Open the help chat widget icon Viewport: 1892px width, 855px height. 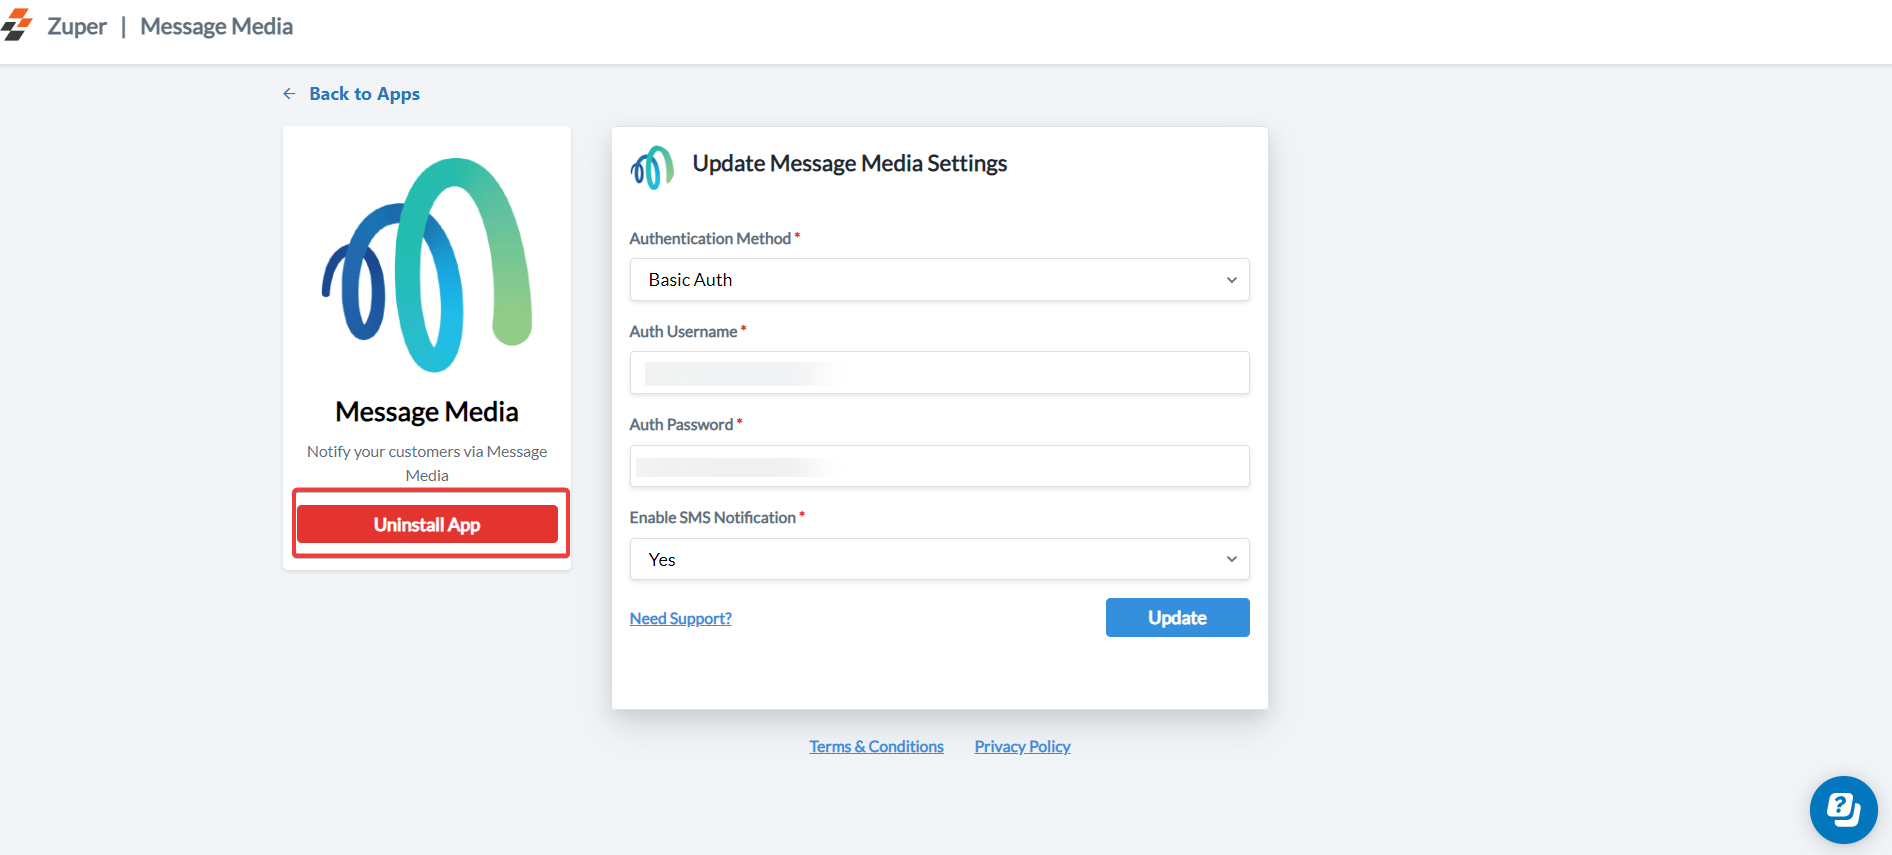coord(1842,809)
